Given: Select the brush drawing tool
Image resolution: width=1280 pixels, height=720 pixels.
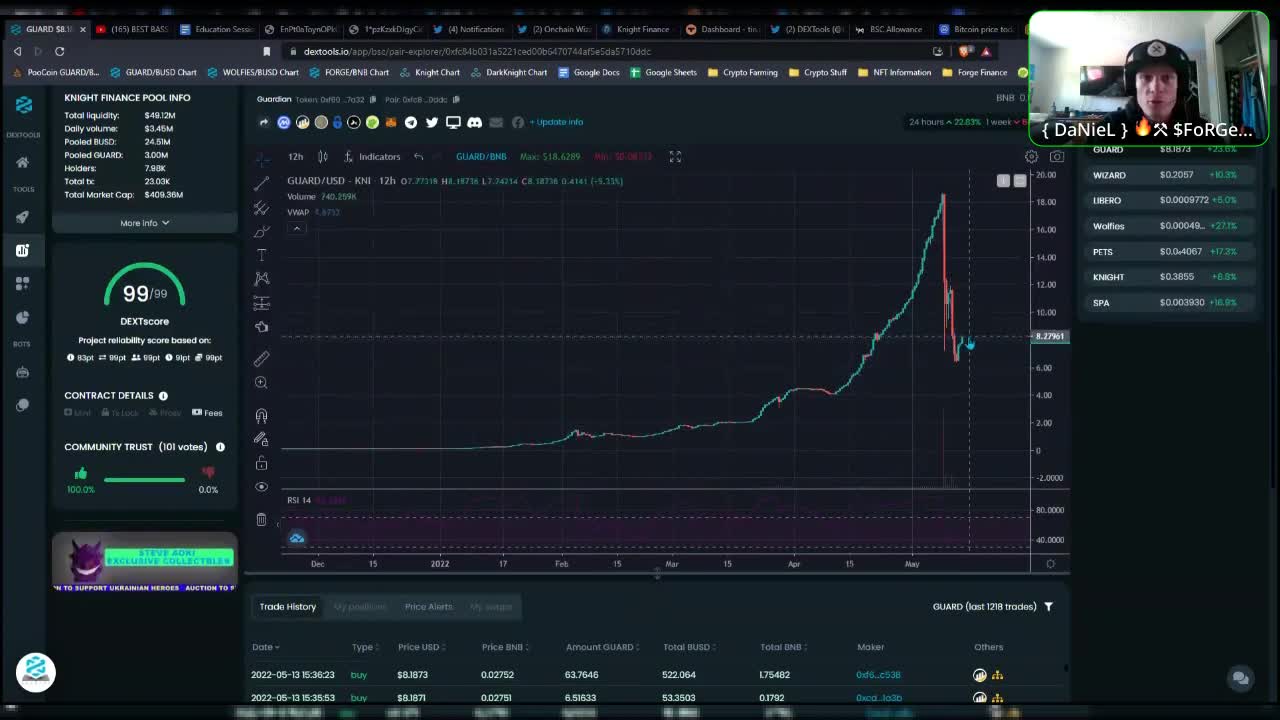Looking at the screenshot, I should point(261,232).
